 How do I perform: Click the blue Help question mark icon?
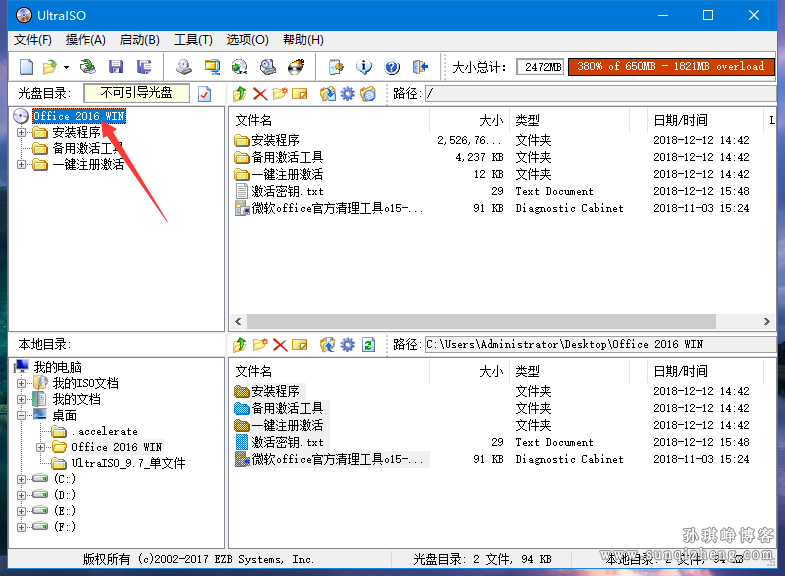pyautogui.click(x=392, y=67)
